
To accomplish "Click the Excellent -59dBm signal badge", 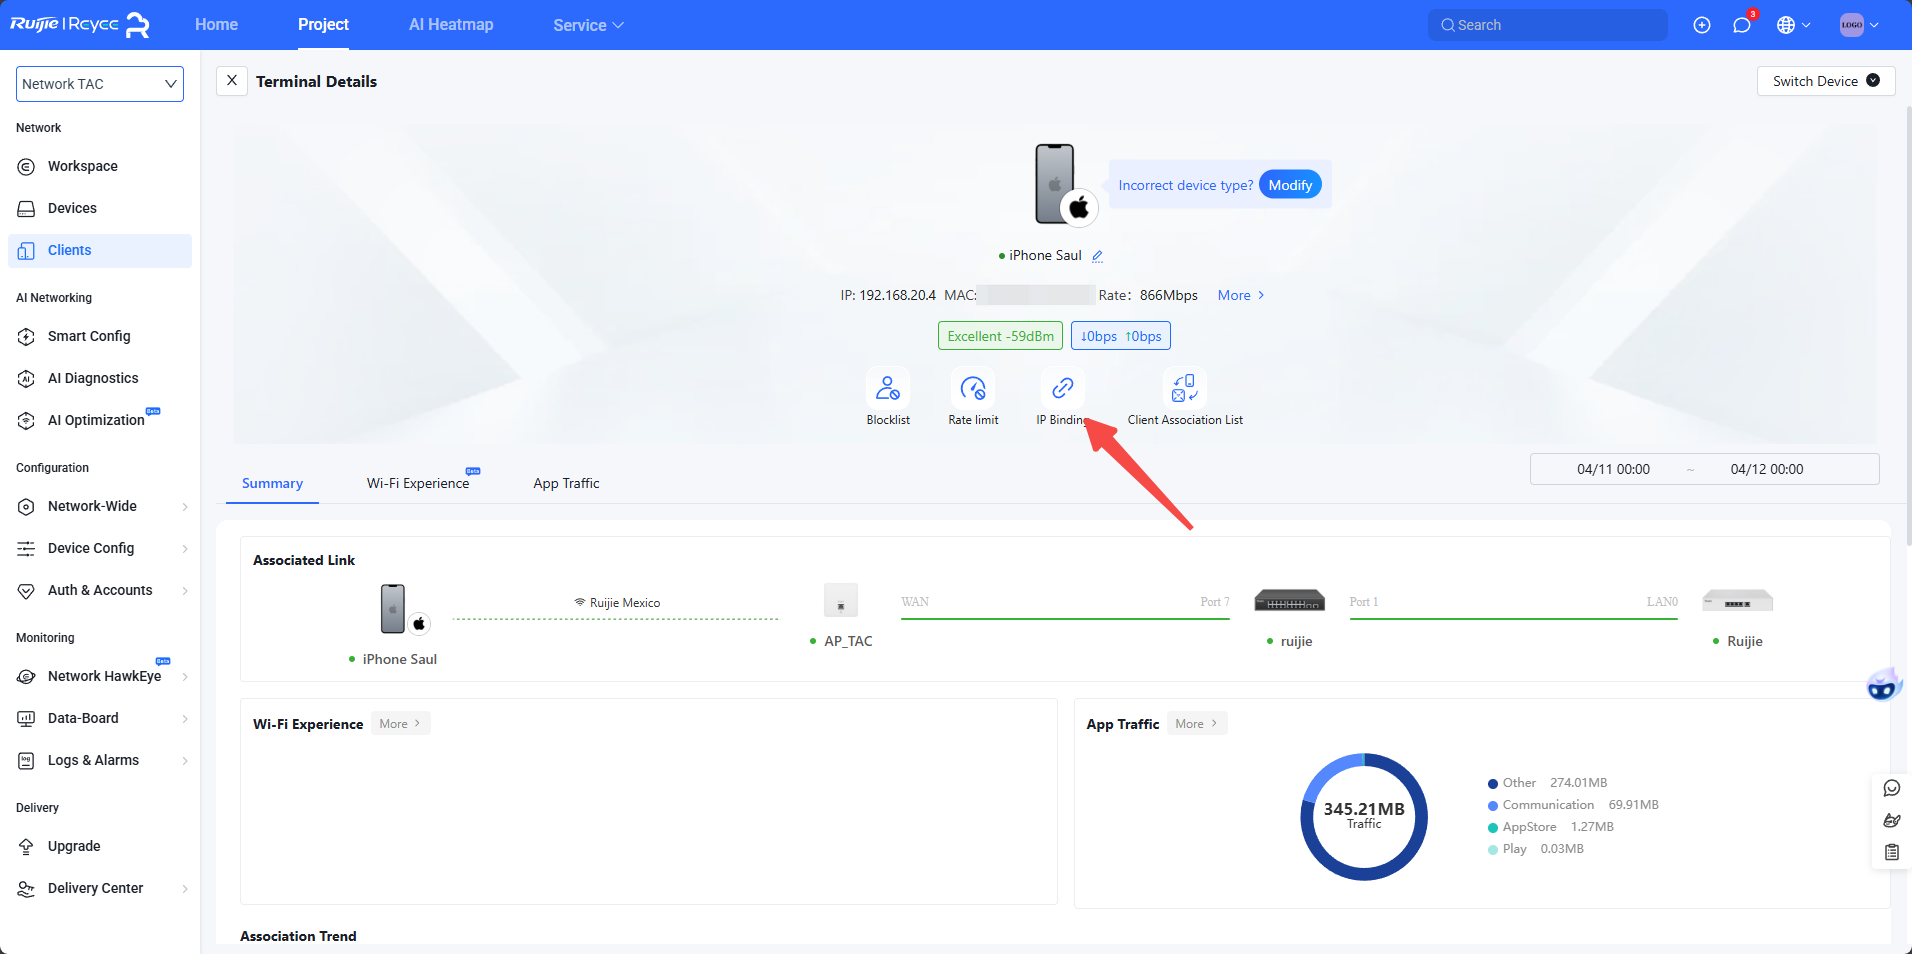I will tap(1000, 336).
